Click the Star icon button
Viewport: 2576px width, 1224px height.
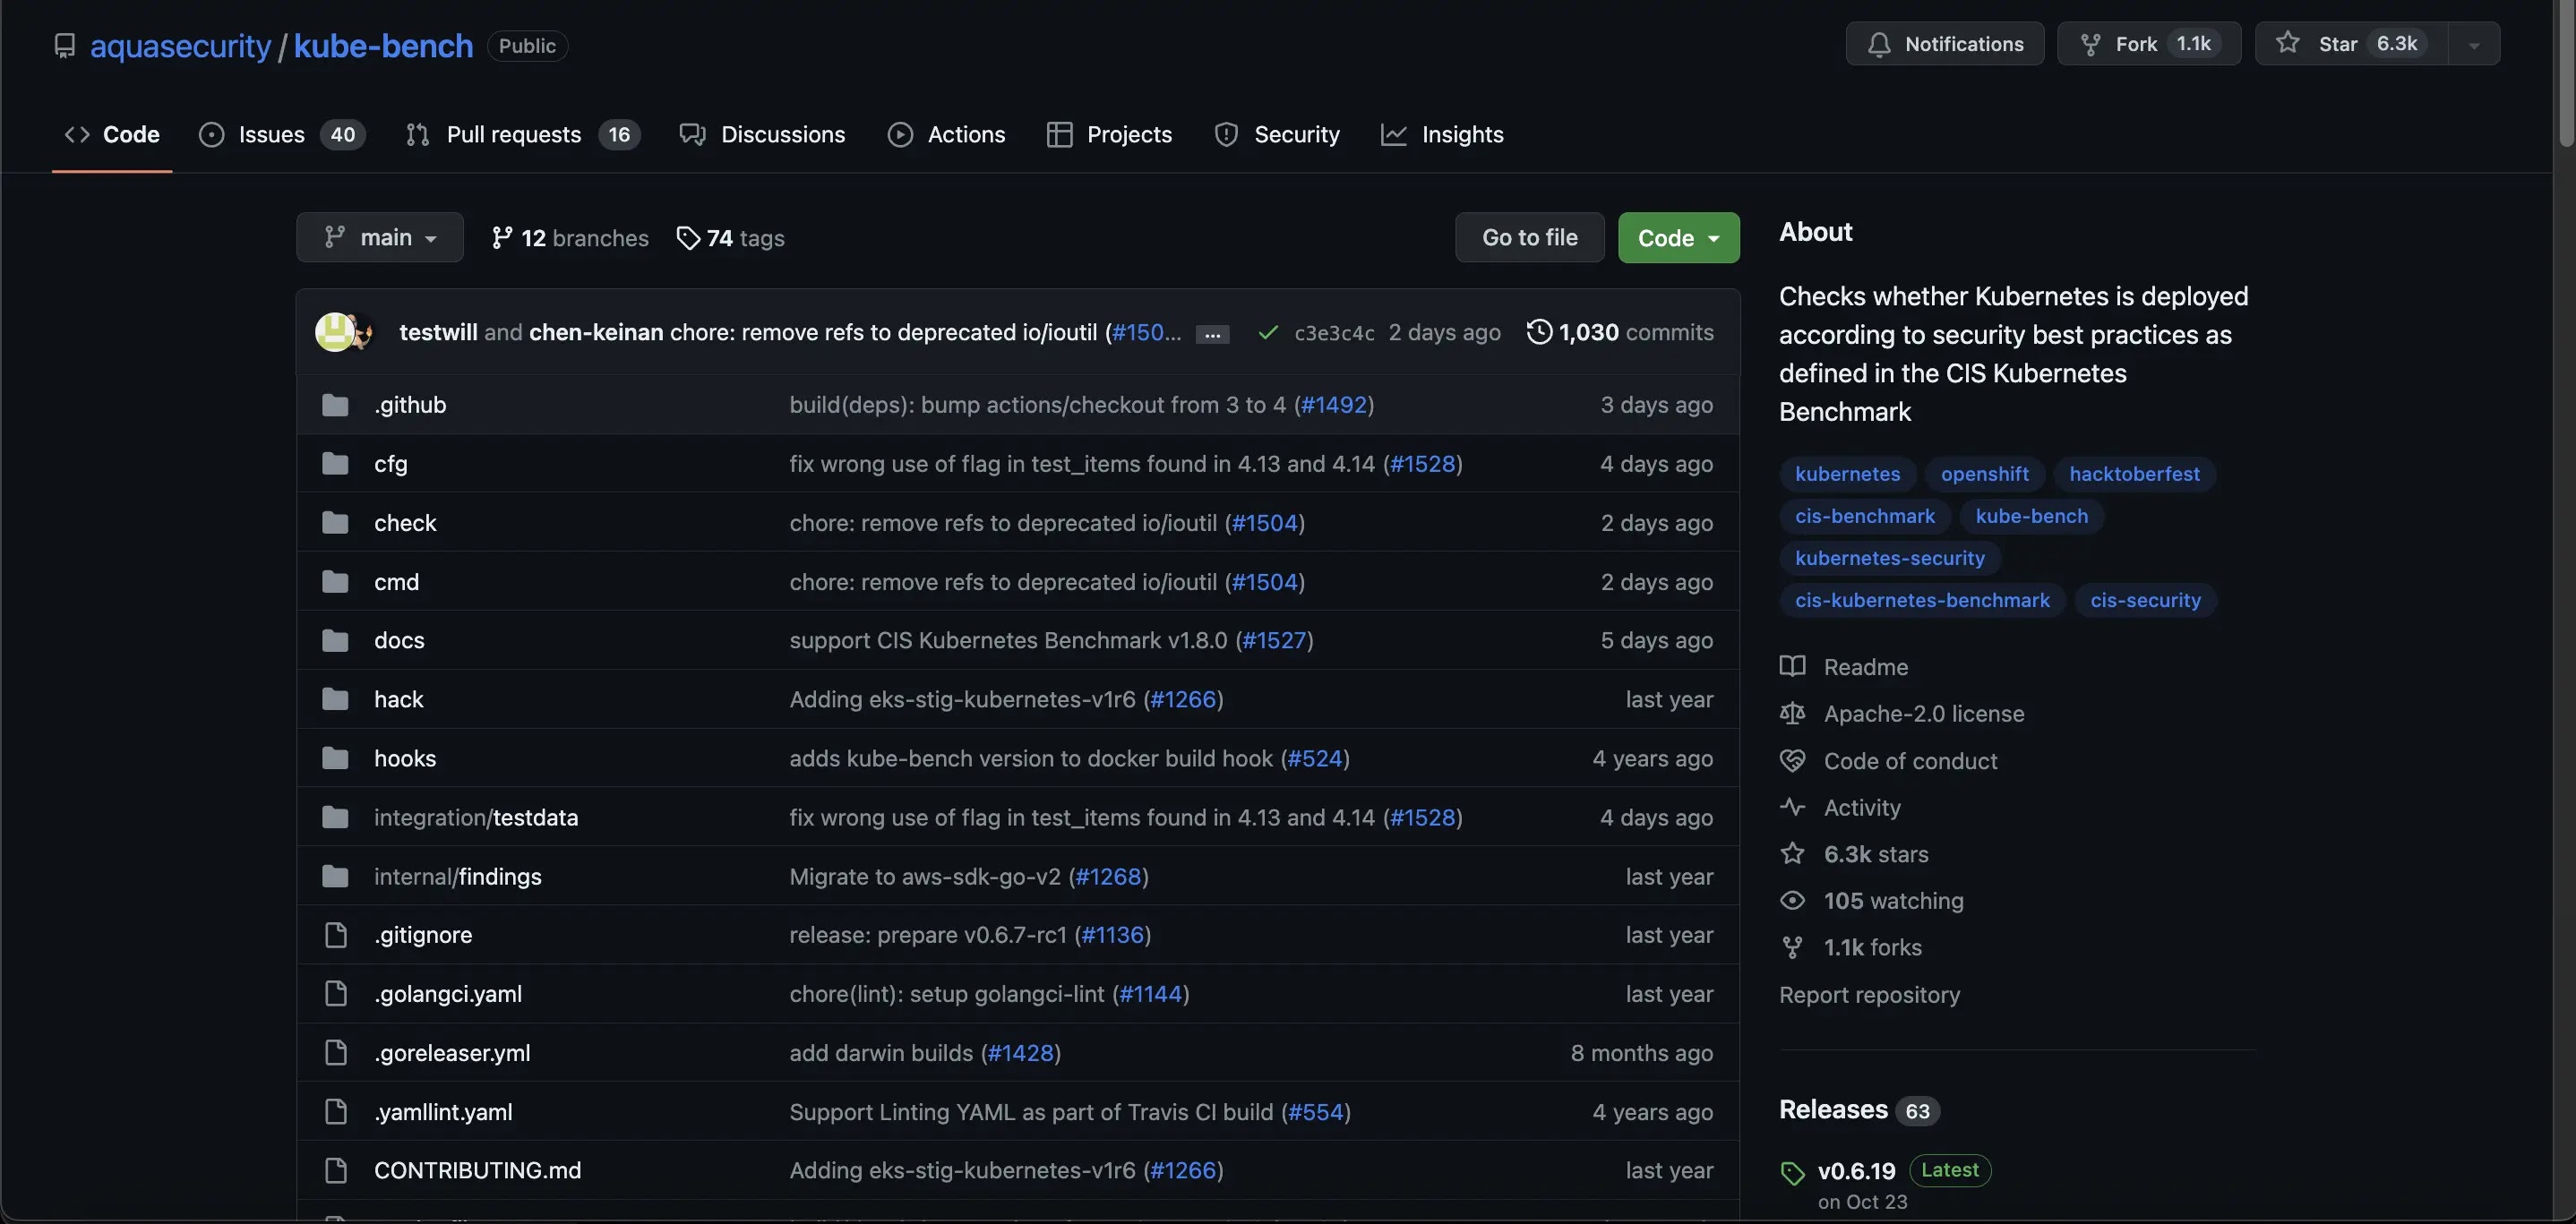pos(2287,43)
